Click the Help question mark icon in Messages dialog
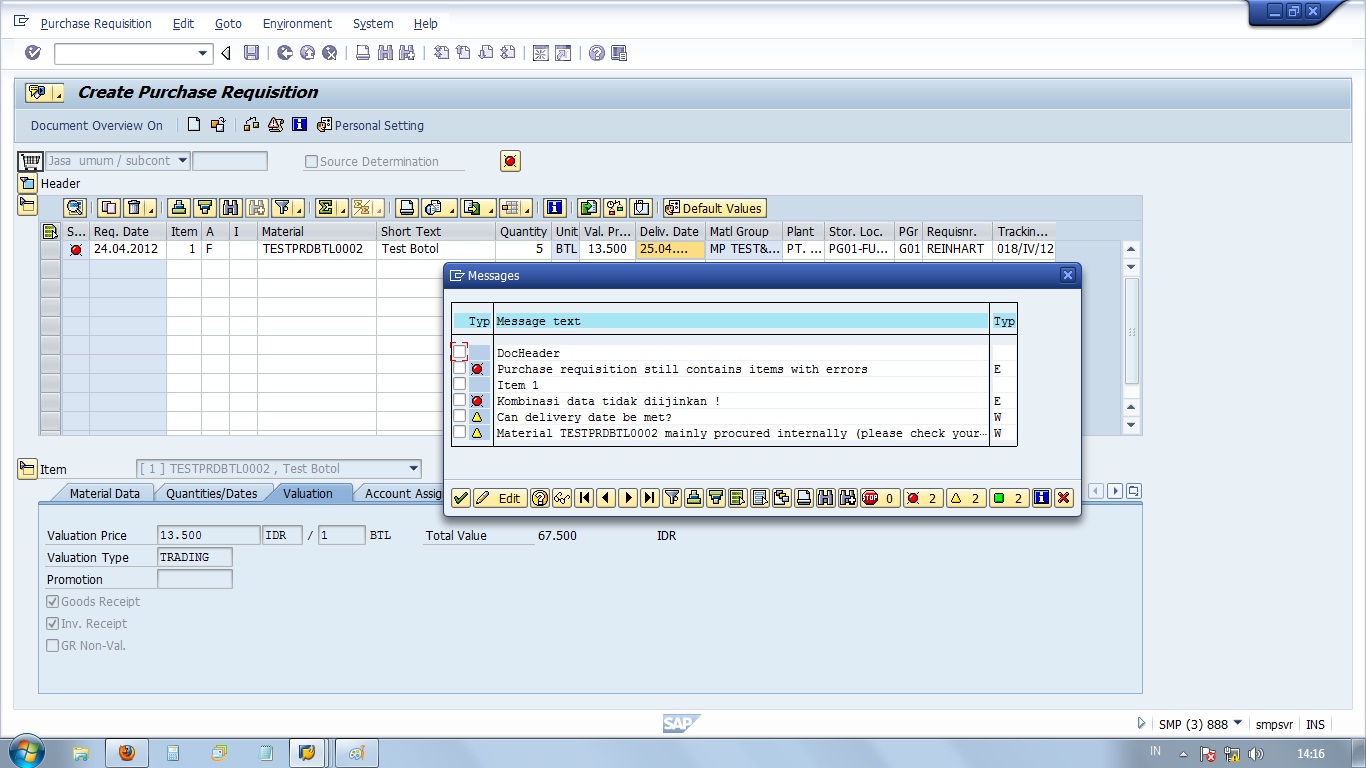Image resolution: width=1366 pixels, height=768 pixels. pyautogui.click(x=539, y=498)
